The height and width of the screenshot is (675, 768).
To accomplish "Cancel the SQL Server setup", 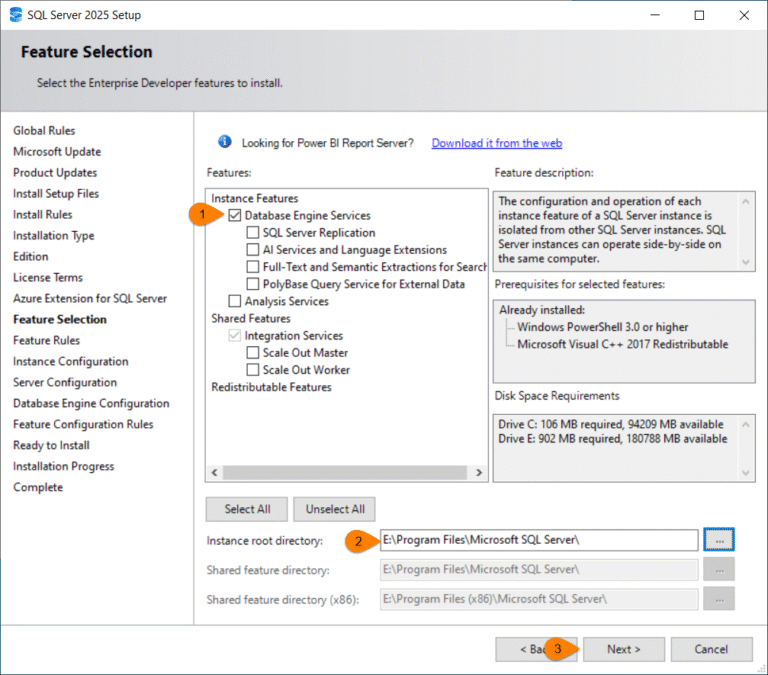I will tap(711, 649).
